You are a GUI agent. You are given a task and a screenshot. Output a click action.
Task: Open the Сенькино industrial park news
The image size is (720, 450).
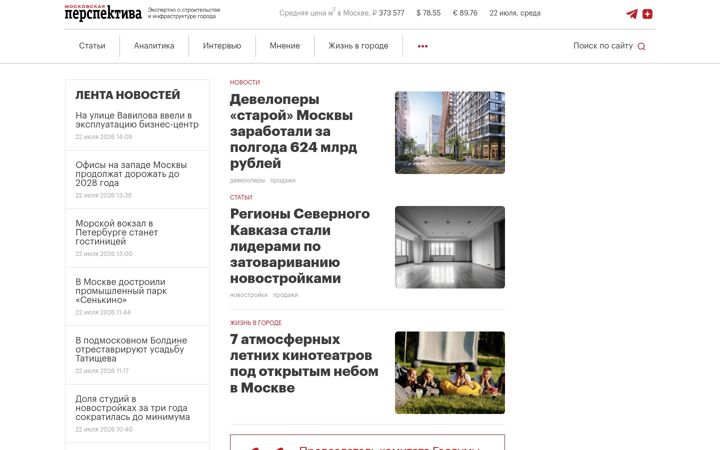tap(121, 291)
